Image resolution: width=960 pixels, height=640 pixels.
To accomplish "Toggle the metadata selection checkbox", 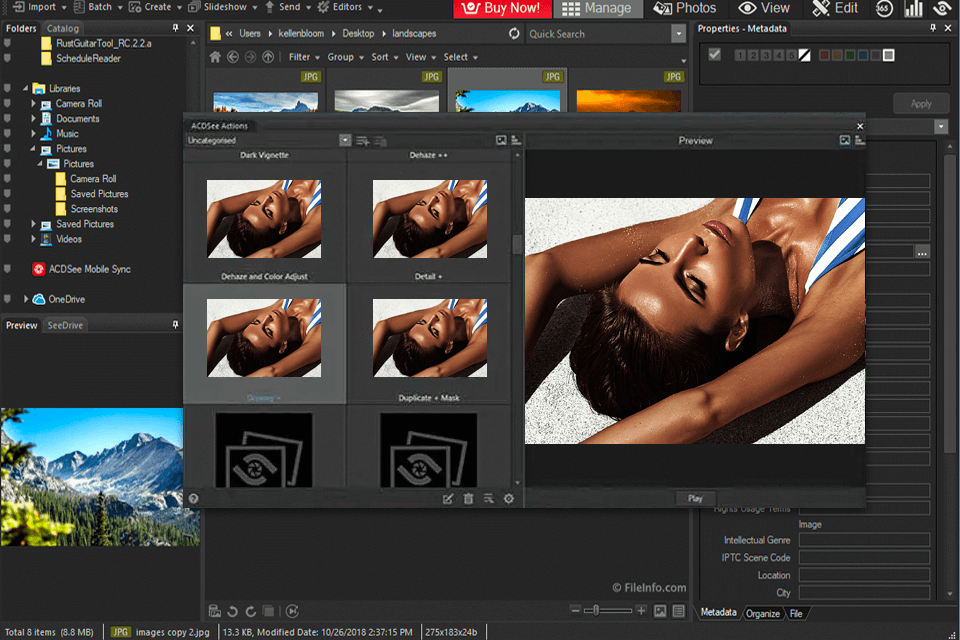I will click(714, 55).
